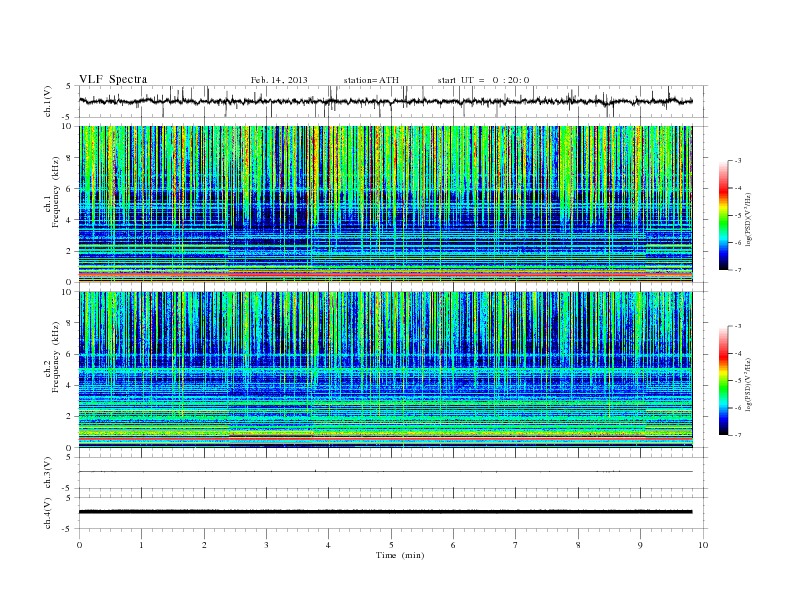792x612 pixels.
Task: Click the "-7" tick on ch.1 color bar
Action: point(738,270)
